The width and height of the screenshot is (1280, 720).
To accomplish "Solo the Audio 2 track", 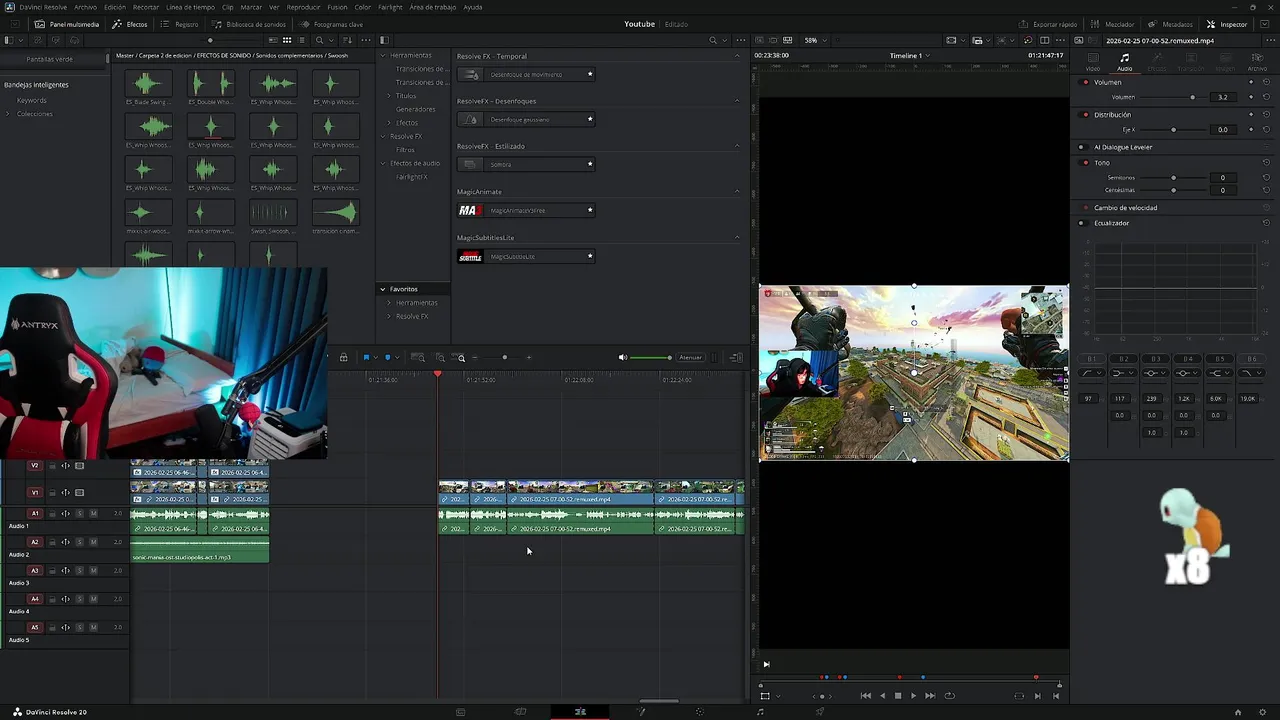I will click(79, 542).
